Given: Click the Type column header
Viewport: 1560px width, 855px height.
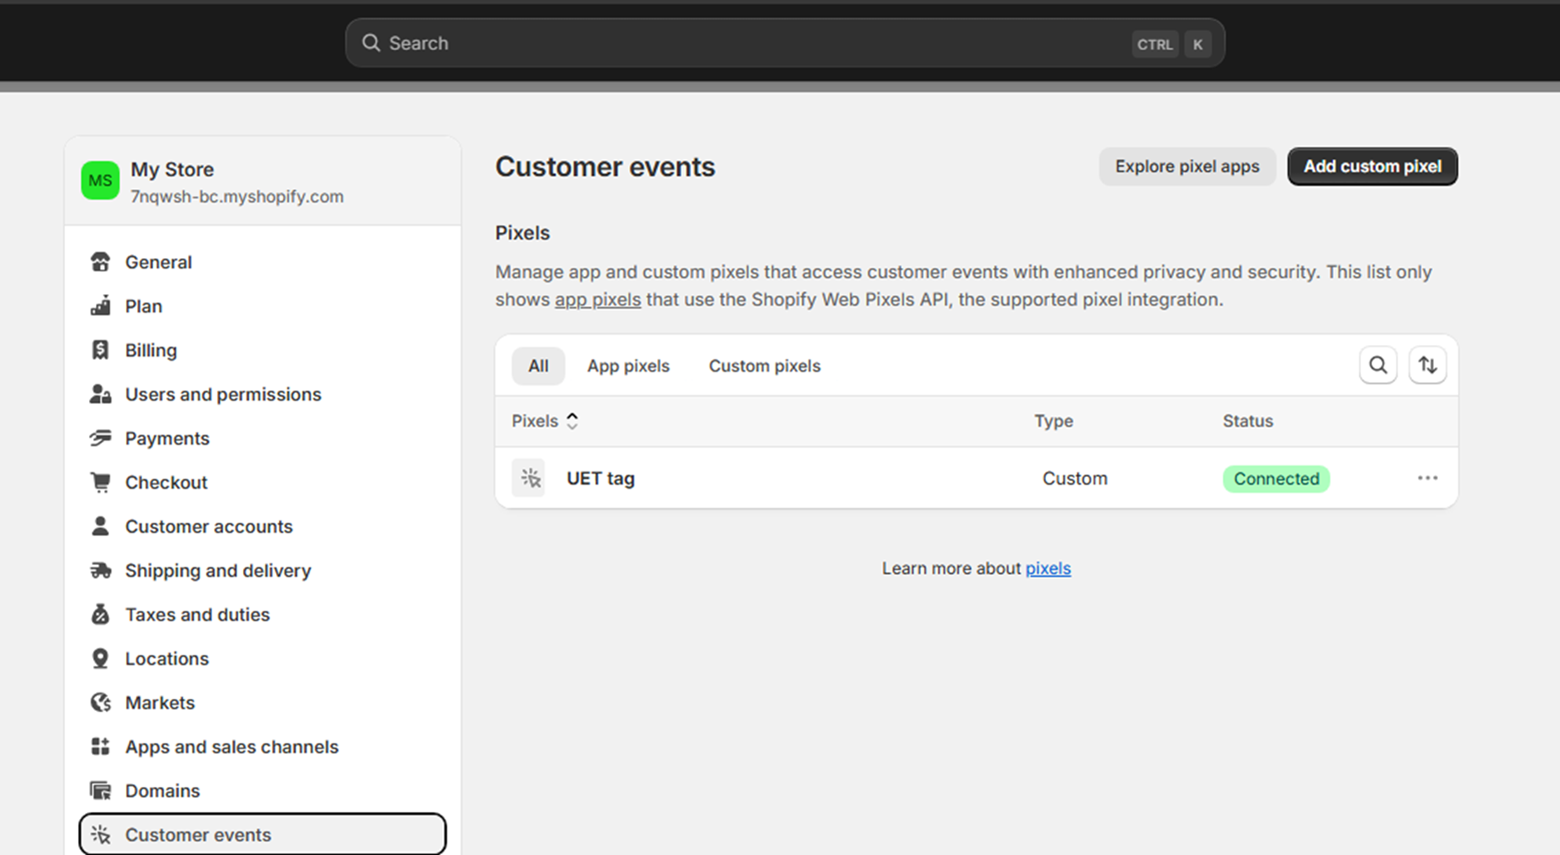Looking at the screenshot, I should (x=1053, y=421).
